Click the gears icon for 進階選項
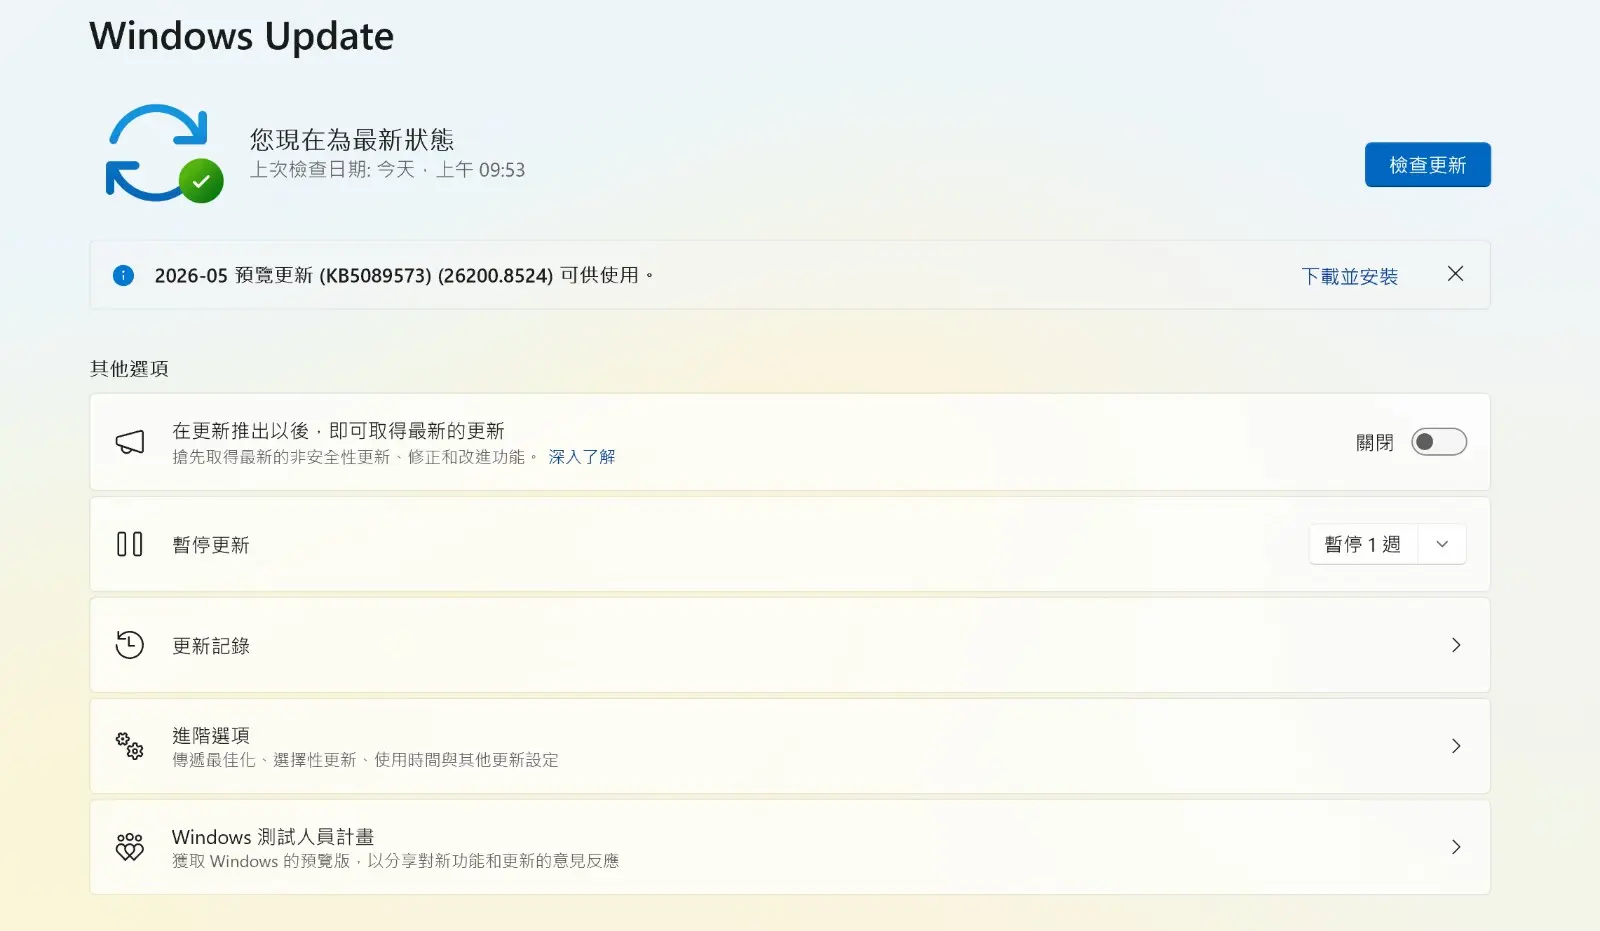1600x931 pixels. pos(130,746)
